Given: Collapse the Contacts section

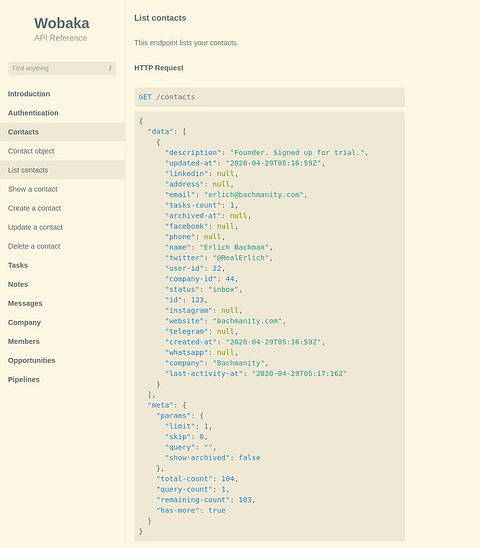Looking at the screenshot, I should (62, 132).
